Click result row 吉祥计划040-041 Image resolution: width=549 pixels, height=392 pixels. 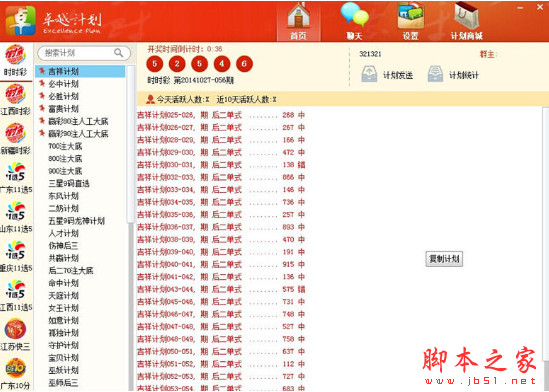[221, 264]
